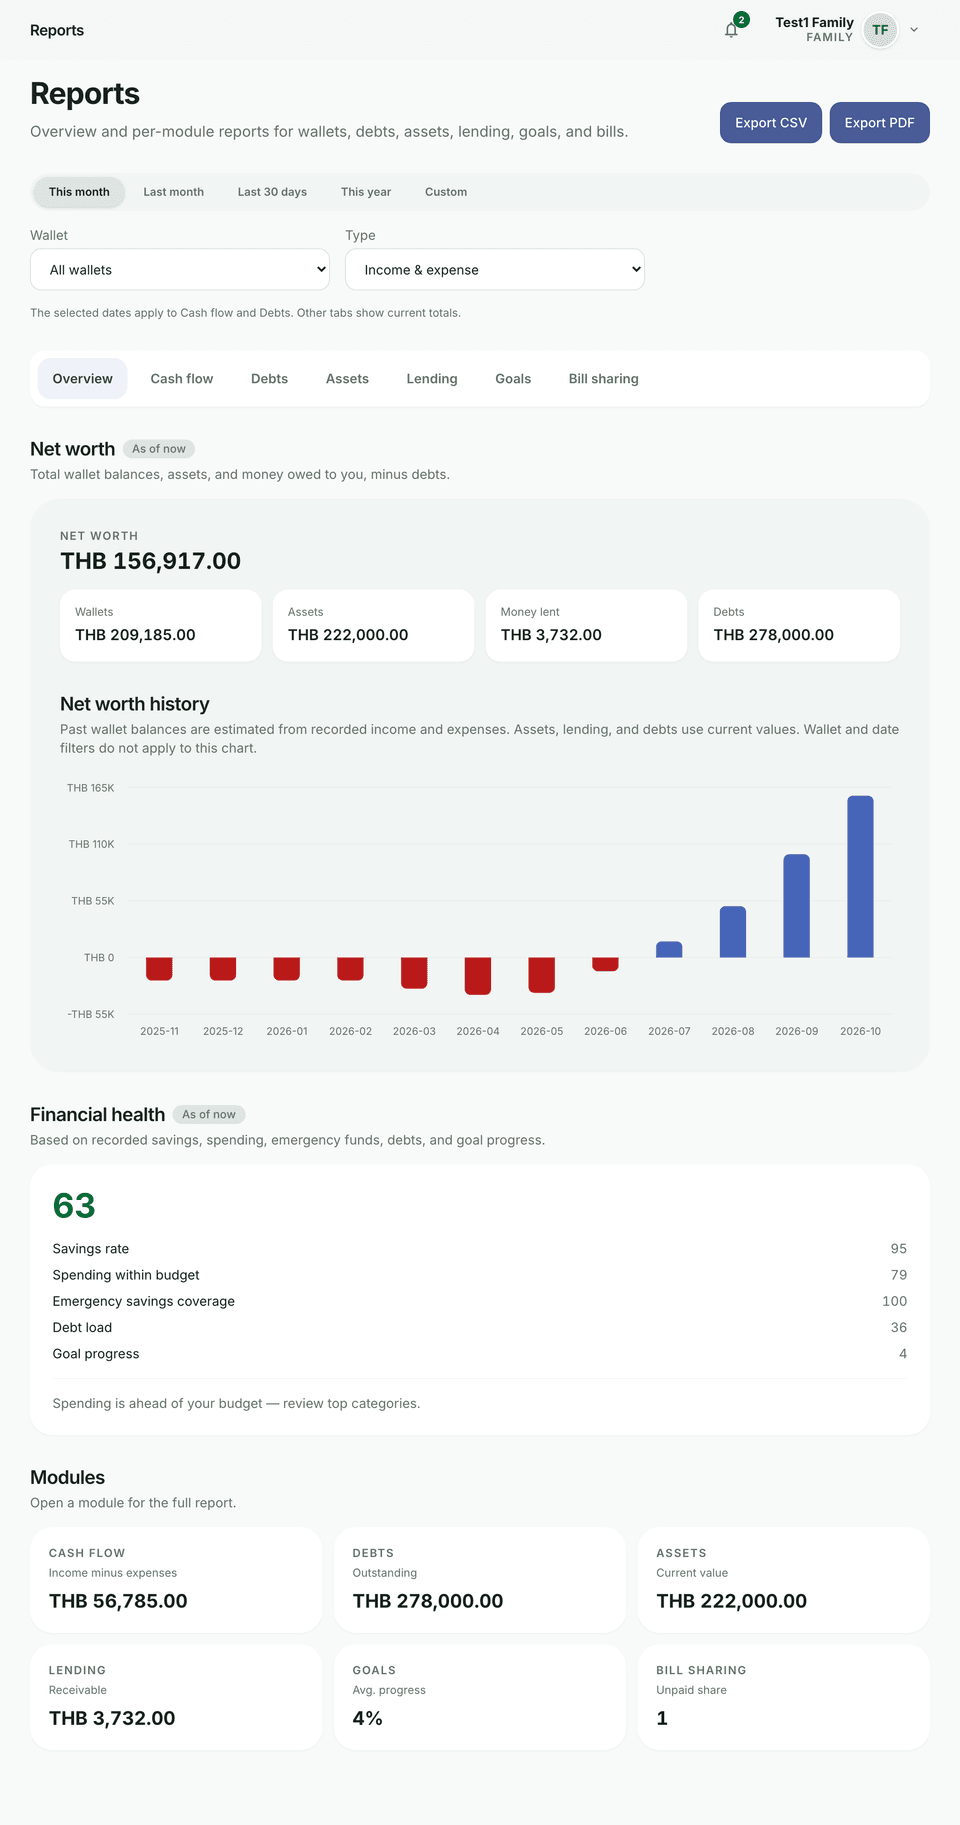Click the Assets THB 222,000.00 summary card
Screen dimensions: 960x1825
374,625
